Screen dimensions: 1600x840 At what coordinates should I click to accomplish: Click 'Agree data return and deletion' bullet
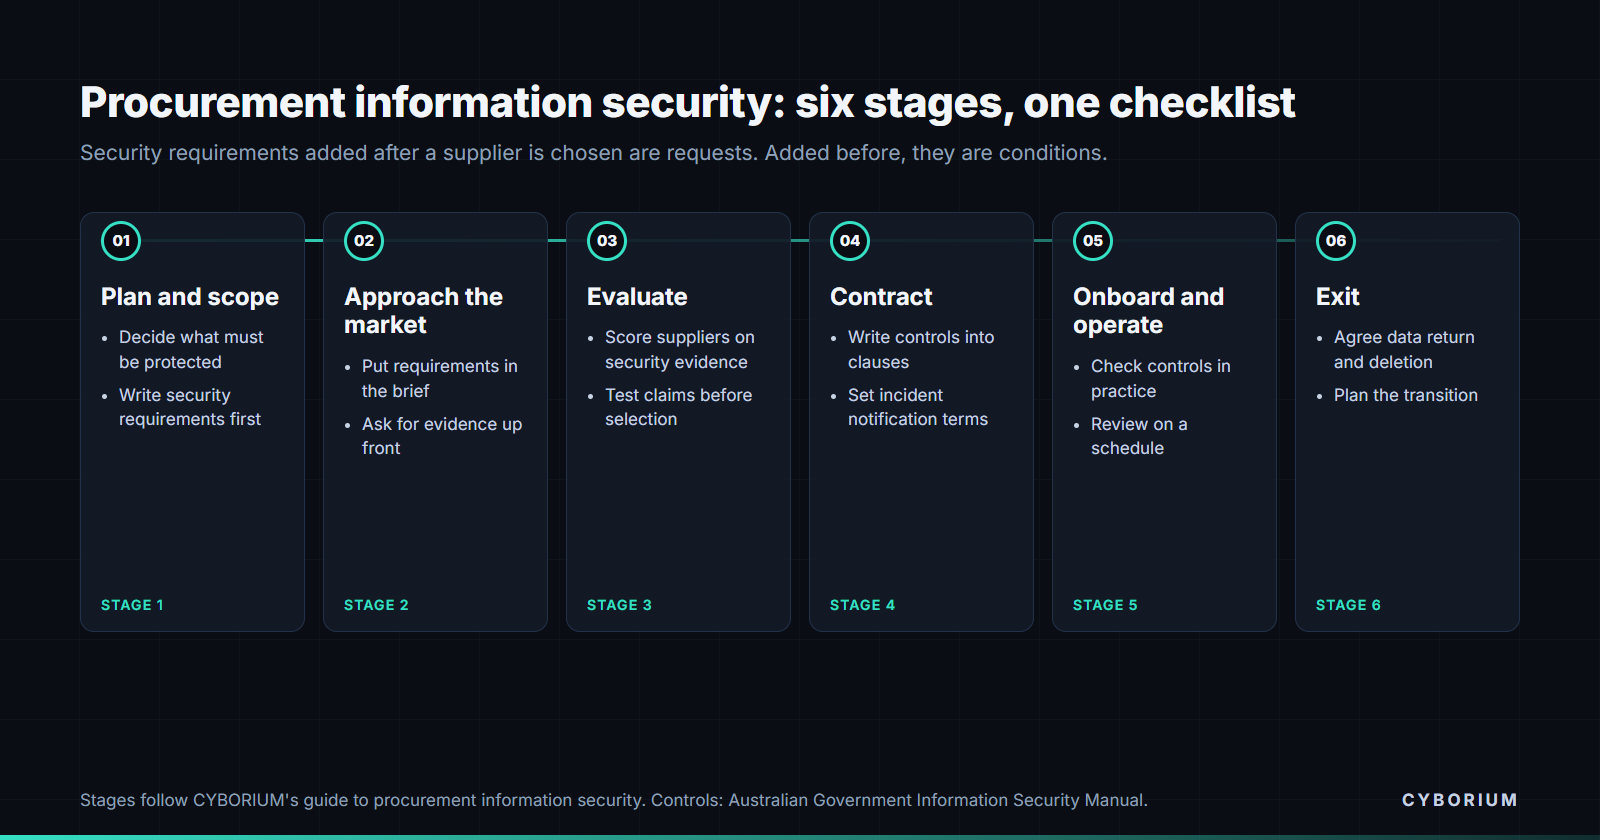[x=1404, y=350]
